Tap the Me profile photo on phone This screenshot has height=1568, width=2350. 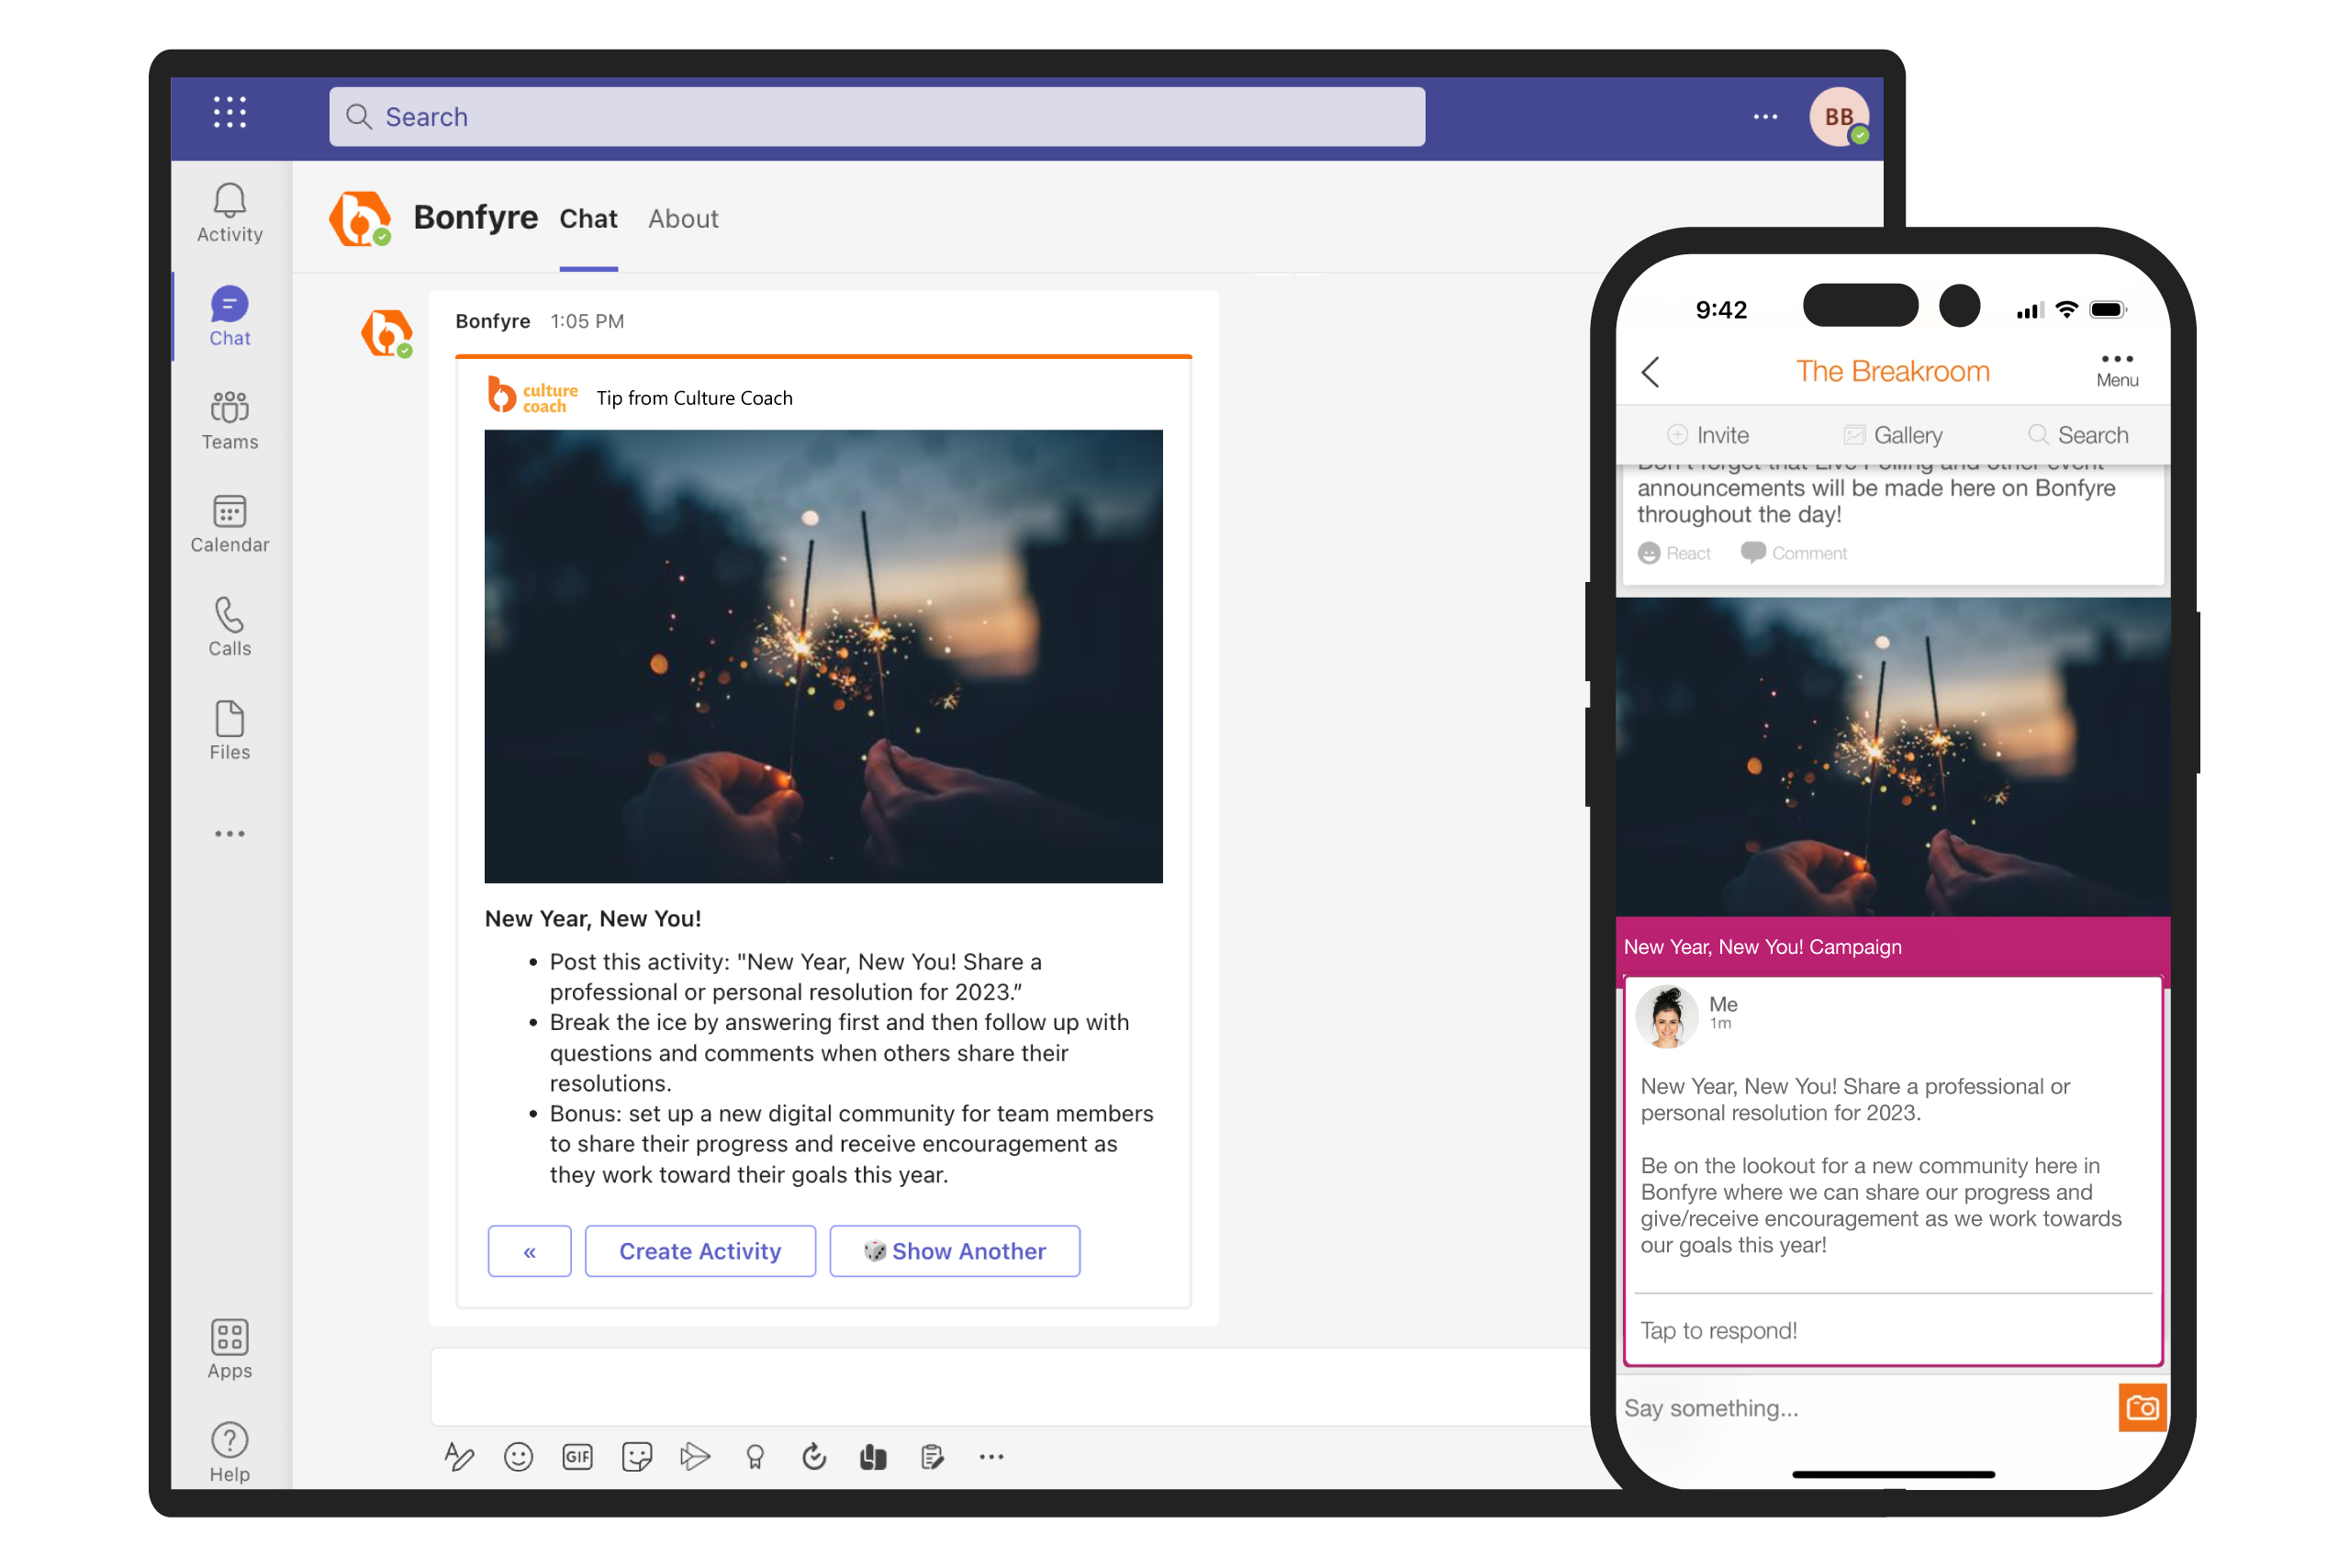[1666, 1016]
